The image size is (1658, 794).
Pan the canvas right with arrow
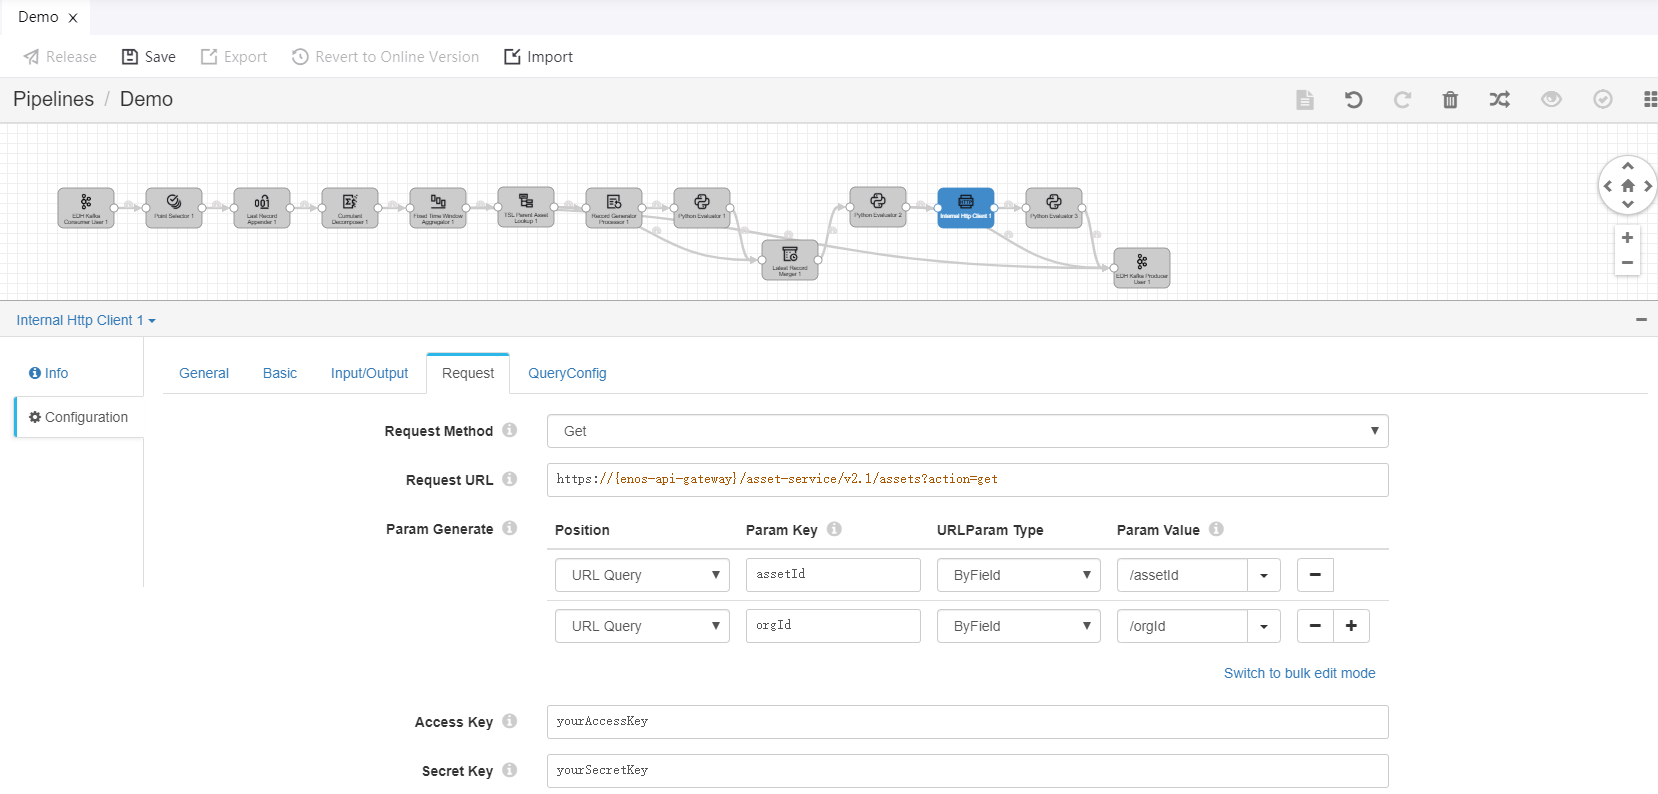click(x=1648, y=186)
